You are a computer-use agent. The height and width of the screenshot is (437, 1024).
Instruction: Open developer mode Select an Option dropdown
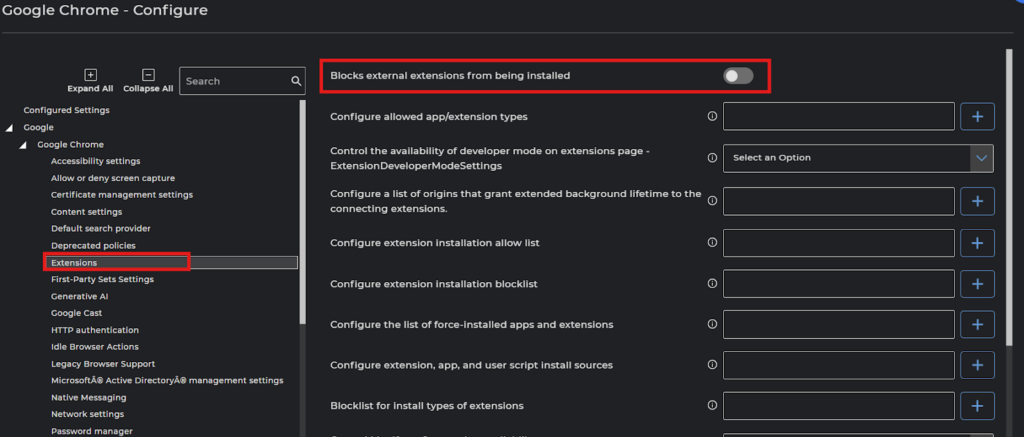click(857, 158)
